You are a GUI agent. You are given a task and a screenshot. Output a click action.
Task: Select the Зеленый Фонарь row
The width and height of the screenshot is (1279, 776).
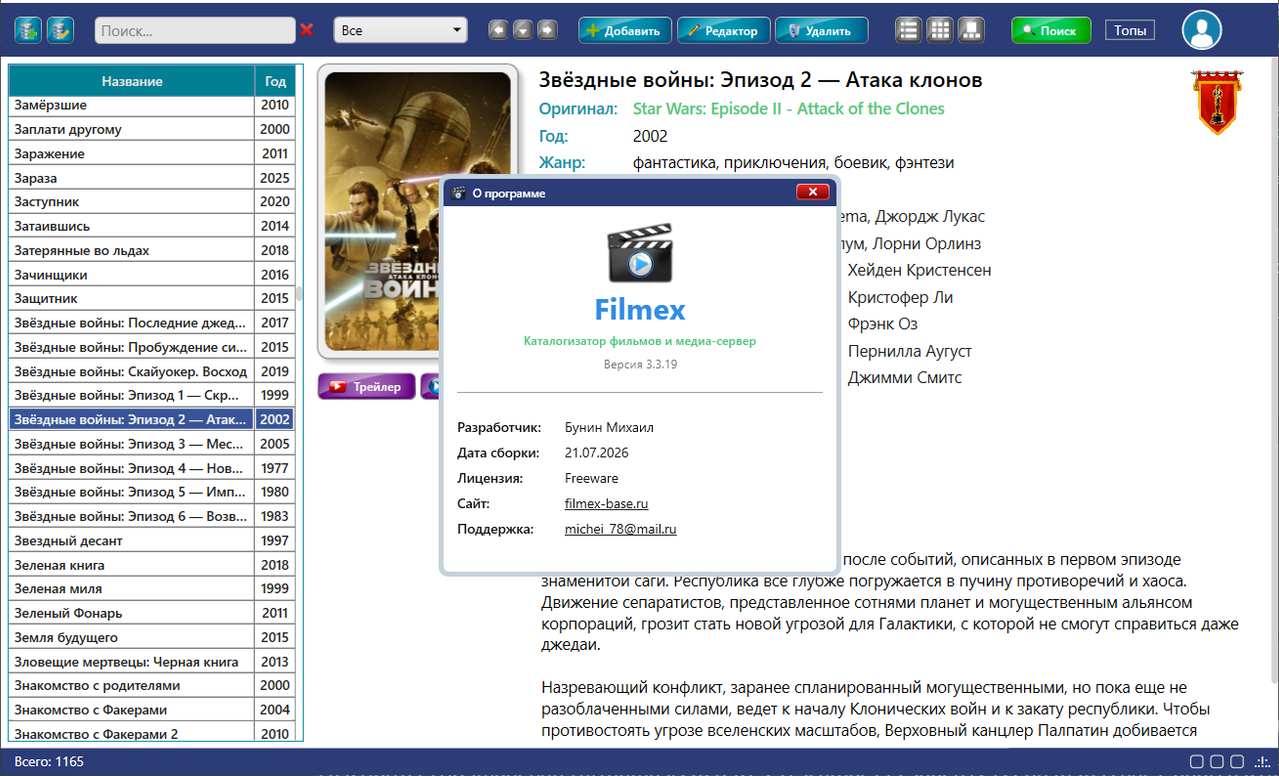[x=152, y=612]
